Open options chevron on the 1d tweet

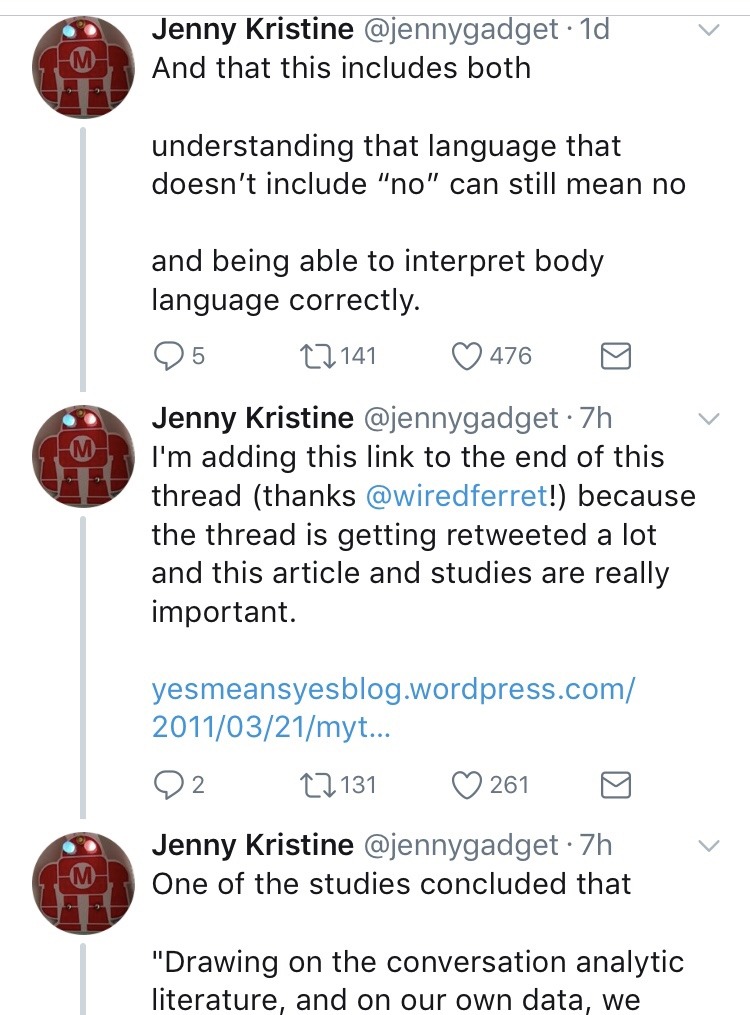coord(708,31)
